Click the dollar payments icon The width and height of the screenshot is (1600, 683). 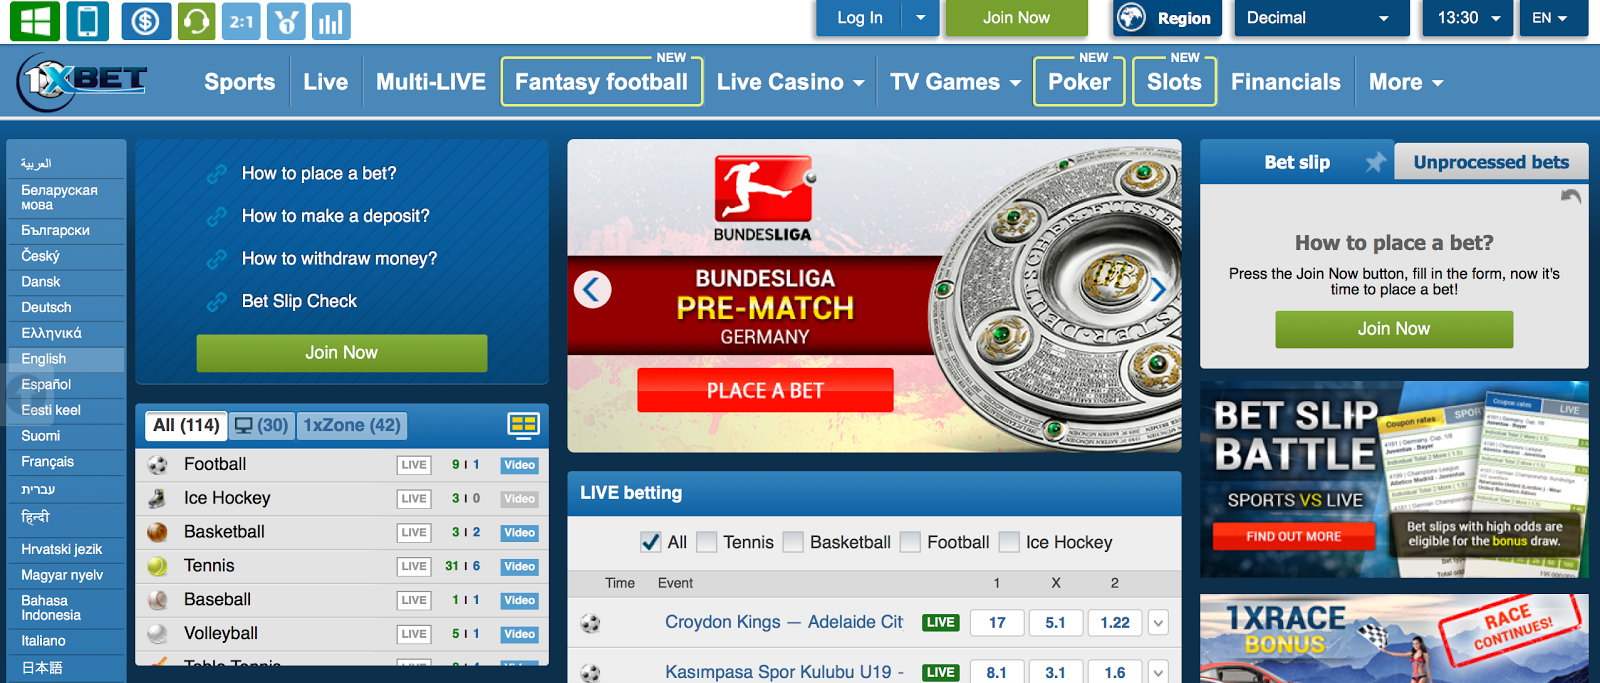click(x=146, y=21)
